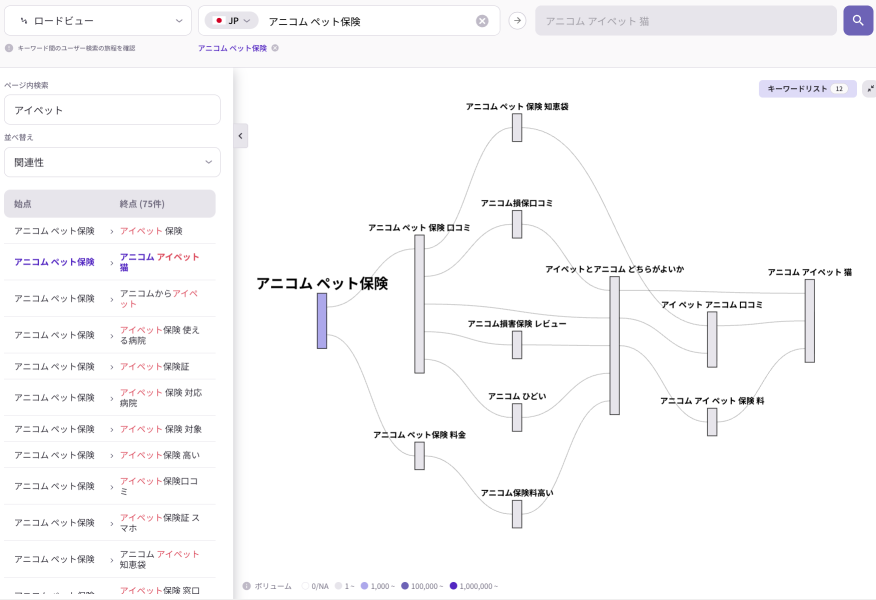Click the 始点 column header
The width and height of the screenshot is (876, 600).
click(23, 204)
